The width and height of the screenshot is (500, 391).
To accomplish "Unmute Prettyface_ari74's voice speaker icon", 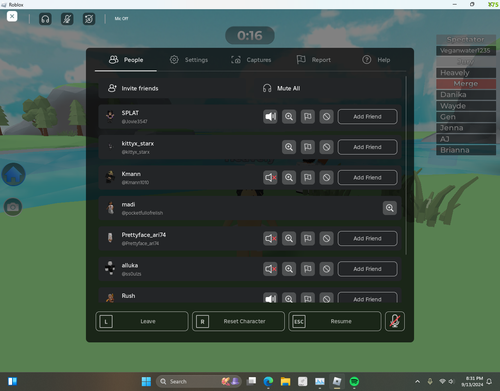I will 270,238.
